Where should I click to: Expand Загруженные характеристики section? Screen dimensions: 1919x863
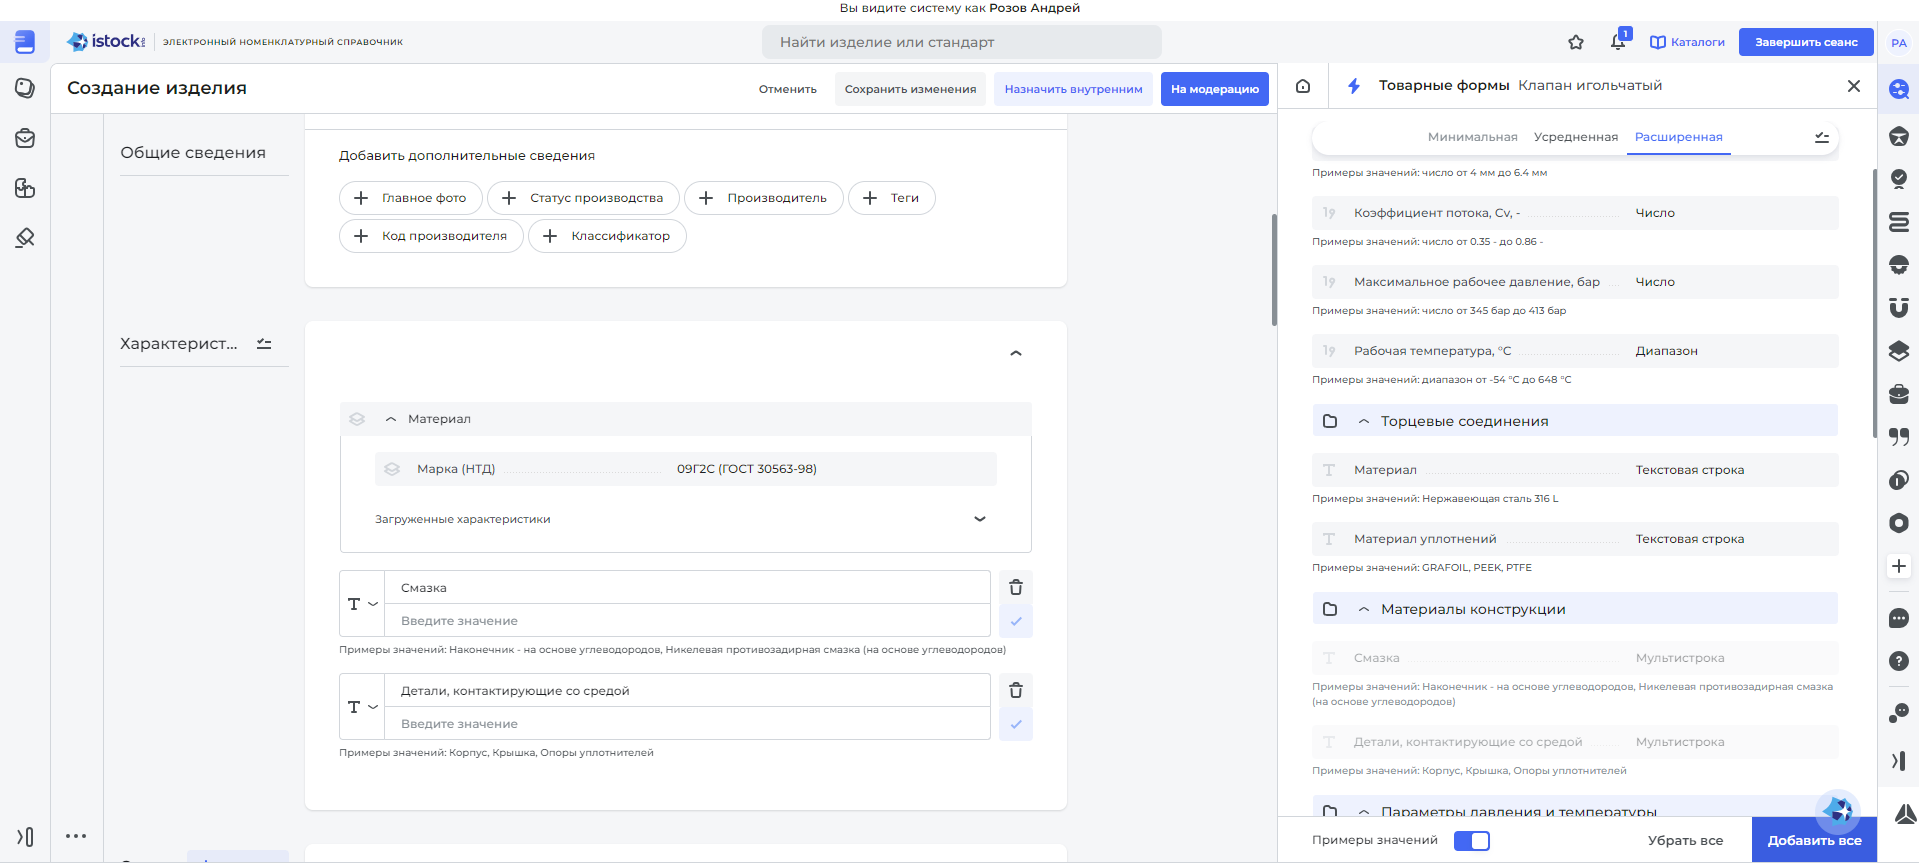[980, 519]
